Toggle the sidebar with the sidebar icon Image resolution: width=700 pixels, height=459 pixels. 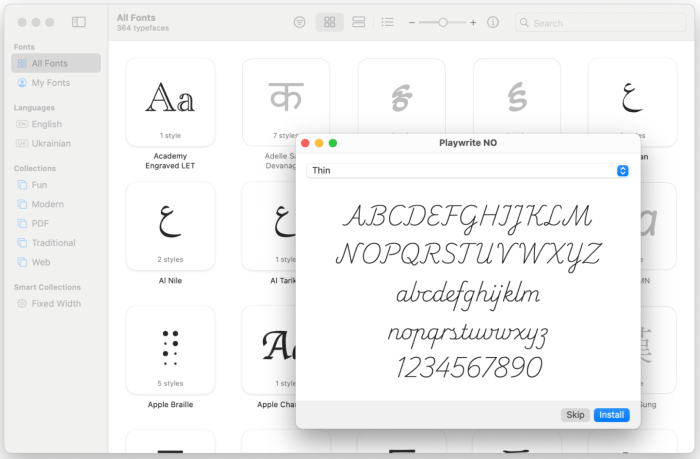tap(79, 22)
